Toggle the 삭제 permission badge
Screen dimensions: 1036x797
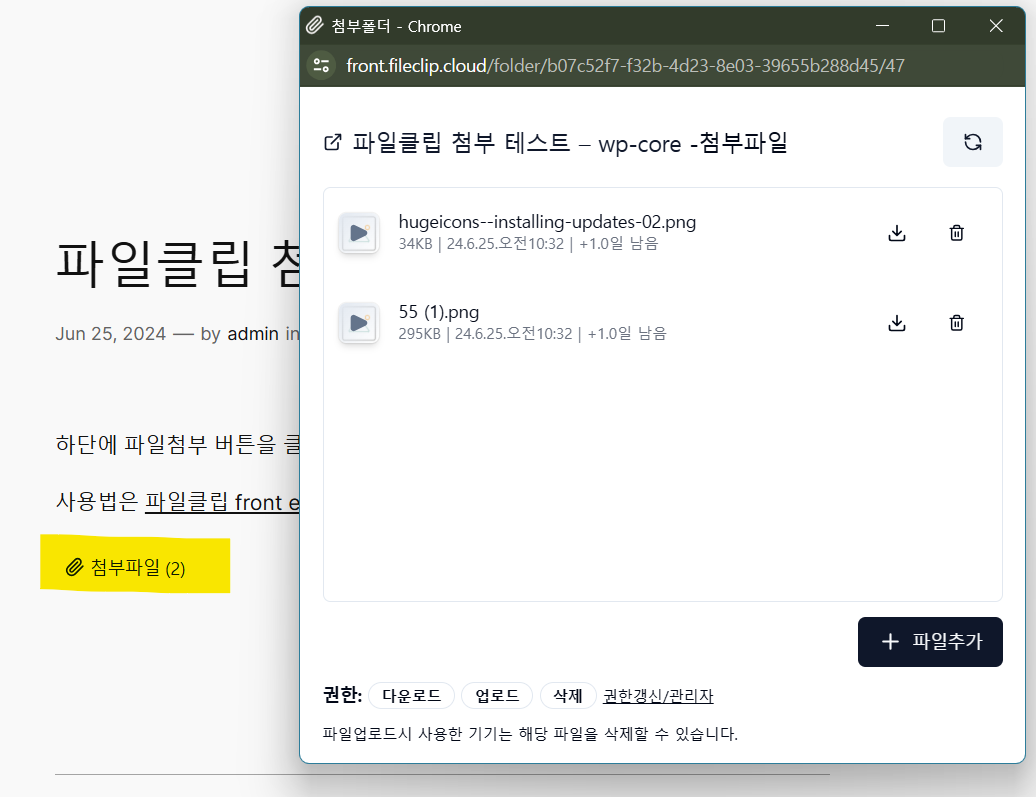(x=568, y=695)
